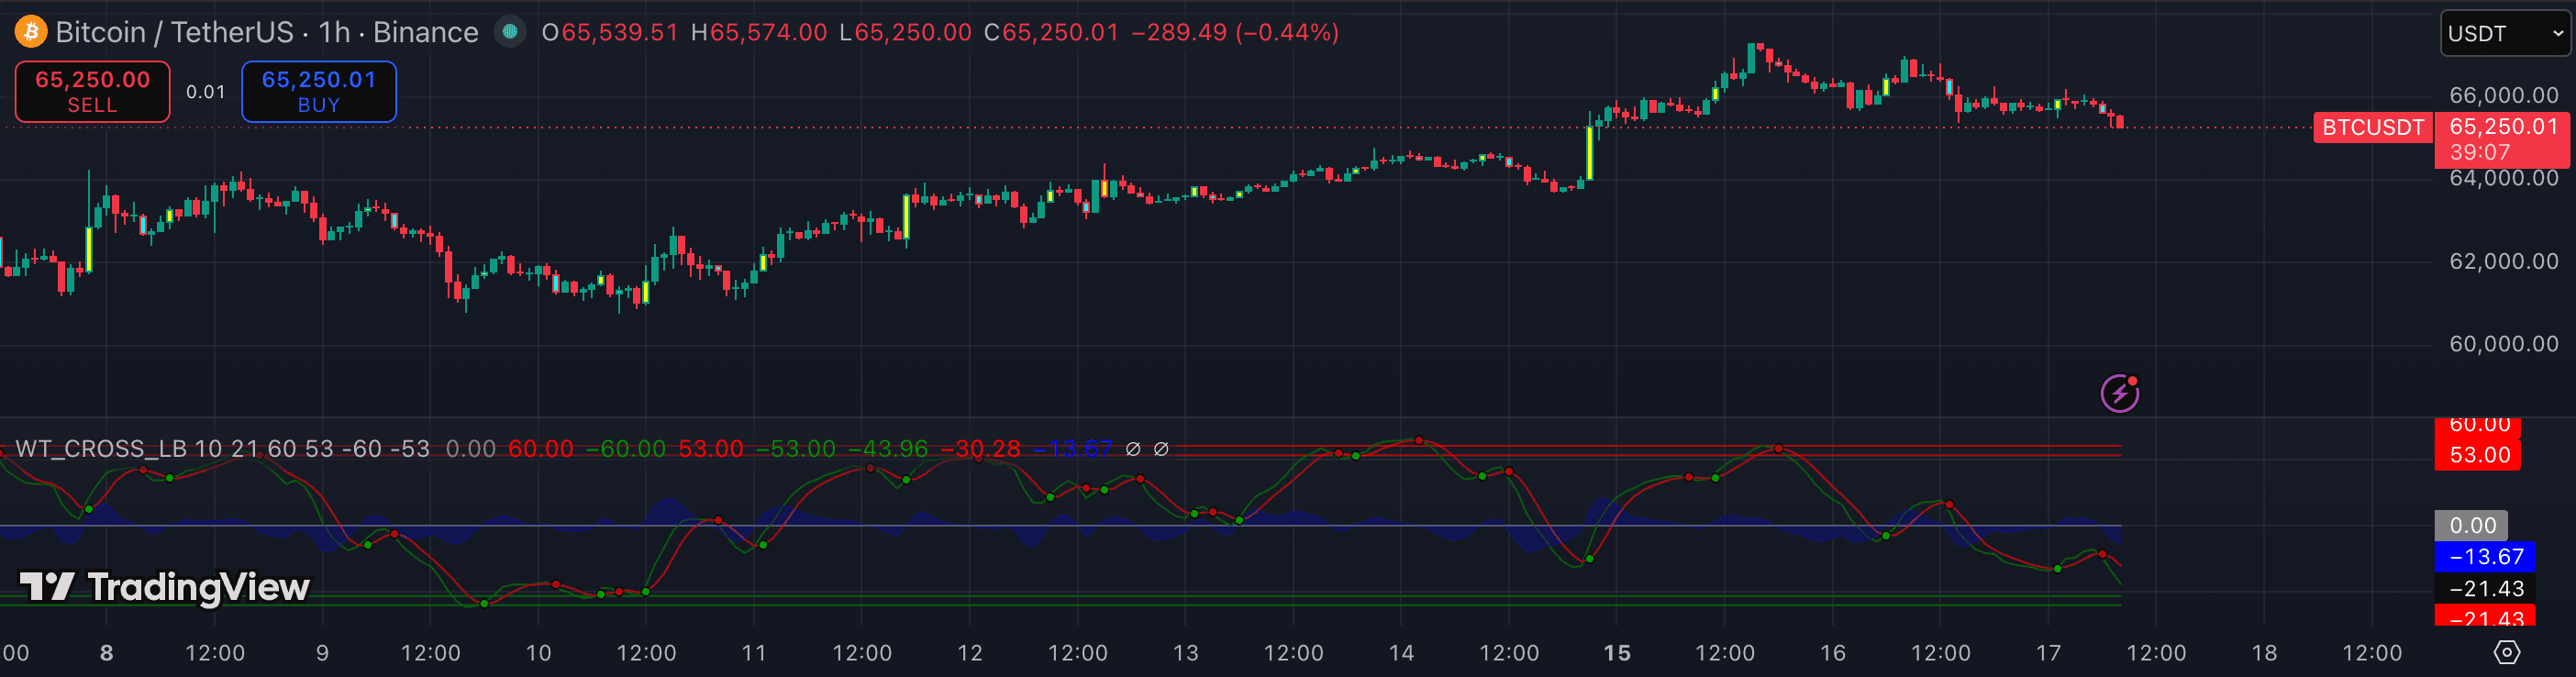Click the red −30.28 legend value in the indicator

tap(981, 449)
